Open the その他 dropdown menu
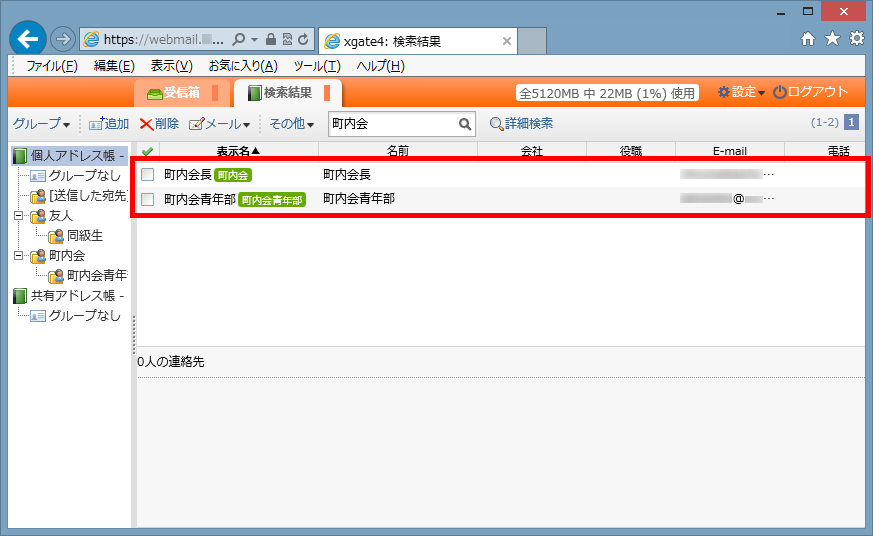 point(291,124)
